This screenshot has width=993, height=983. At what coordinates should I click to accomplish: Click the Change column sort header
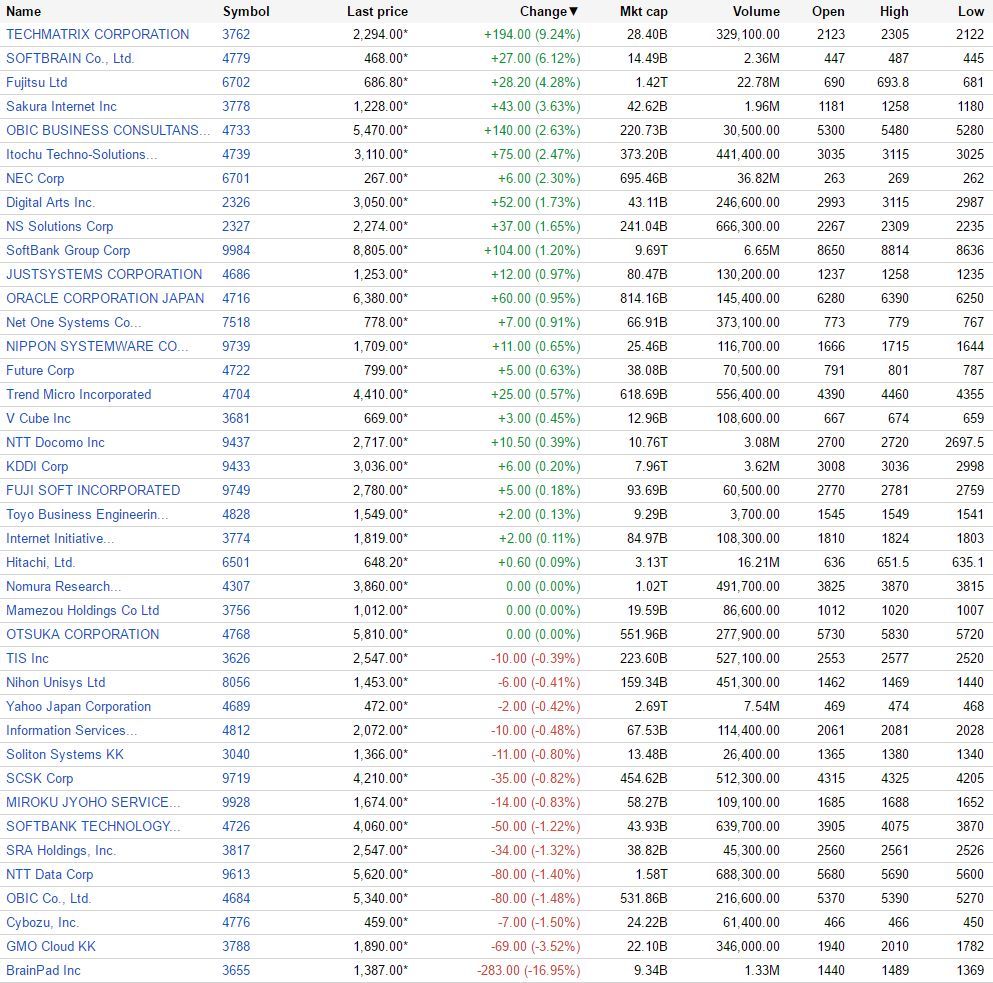(x=549, y=11)
